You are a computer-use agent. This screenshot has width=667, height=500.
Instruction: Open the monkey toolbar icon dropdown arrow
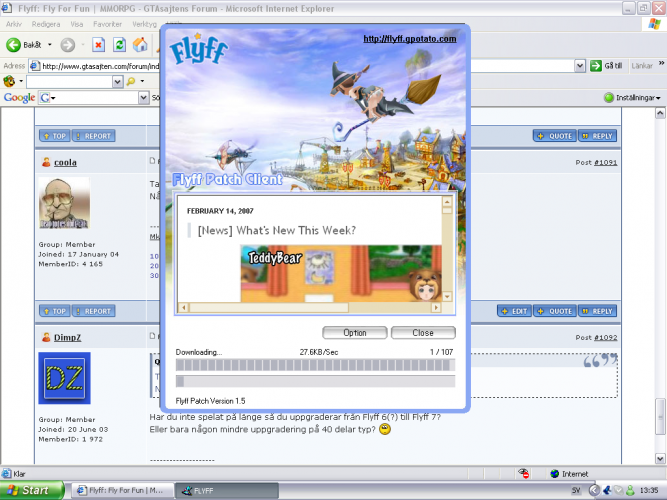coord(21,81)
